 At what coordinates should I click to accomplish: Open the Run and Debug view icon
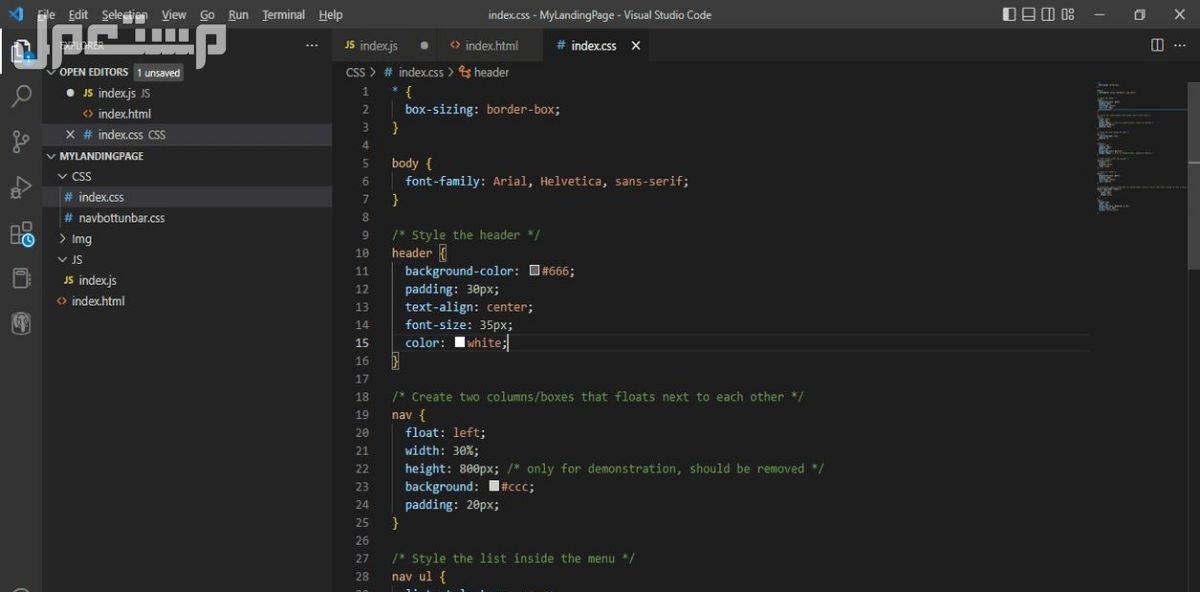(21, 188)
